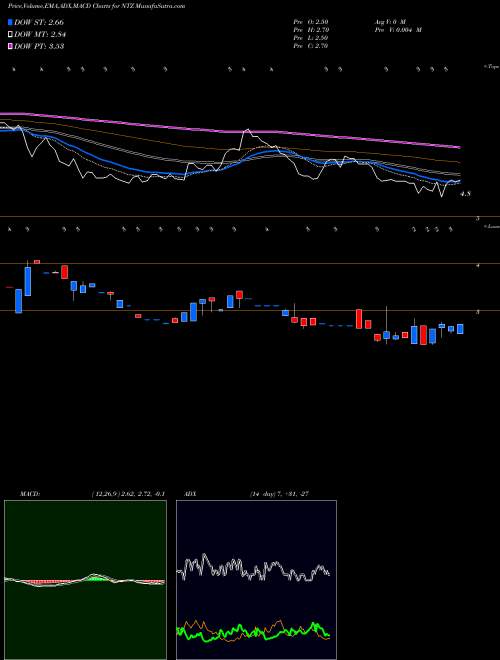Click the ADX (14 day) values text
Image resolution: width=500 pixels, height=660 pixels.
click(x=279, y=494)
